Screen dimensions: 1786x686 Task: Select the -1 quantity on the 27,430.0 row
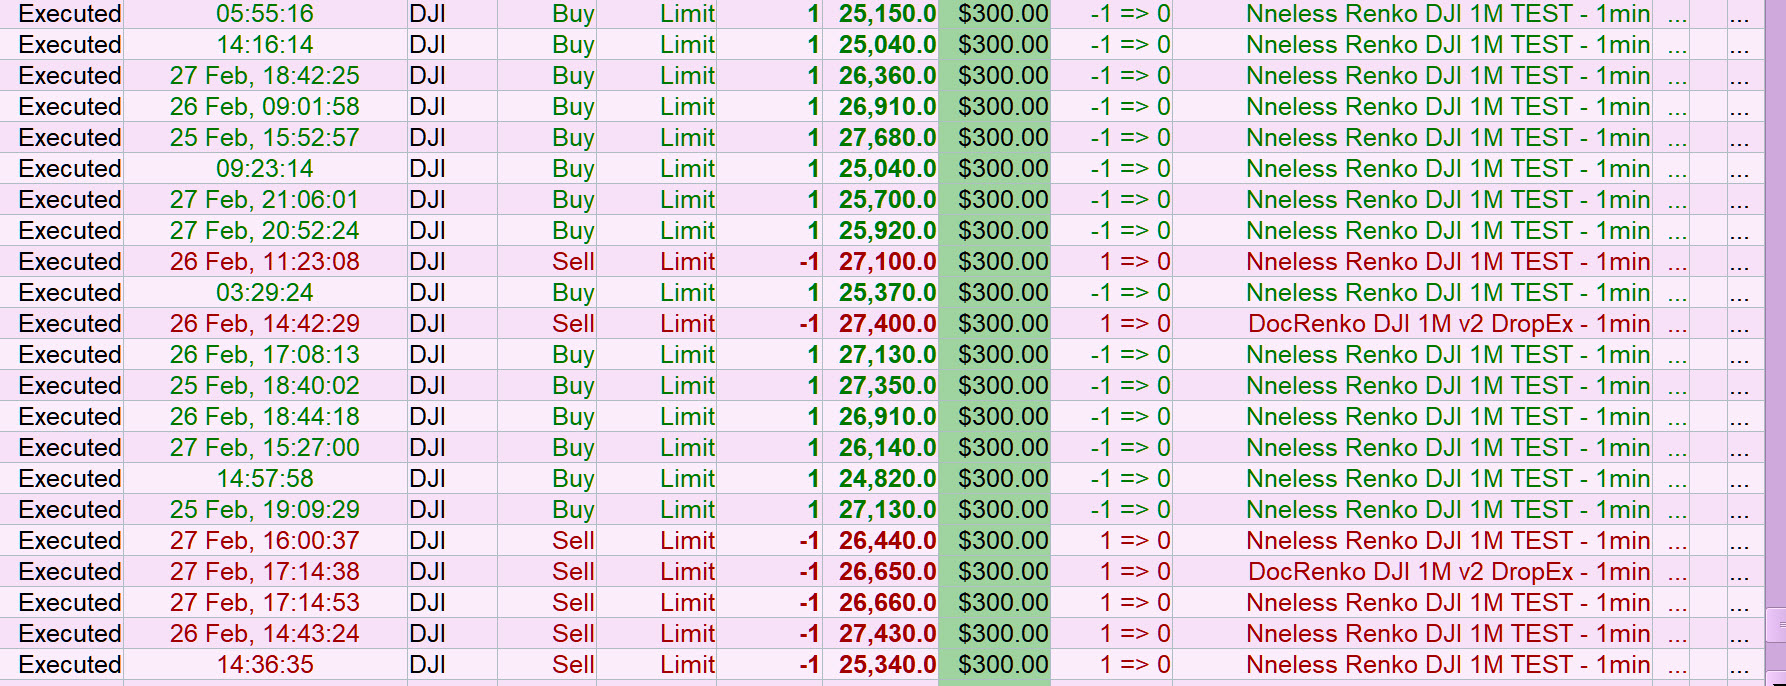(809, 634)
